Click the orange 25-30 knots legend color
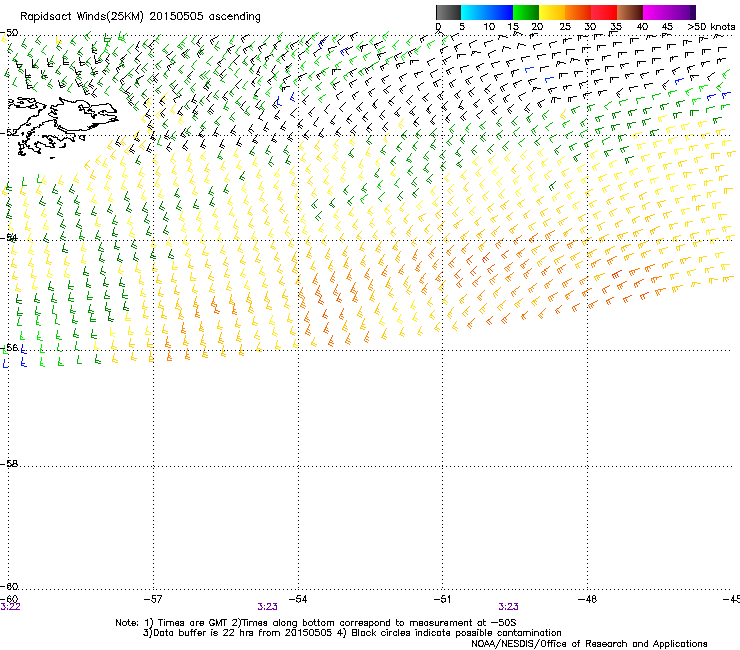The height and width of the screenshot is (650, 740). point(578,12)
